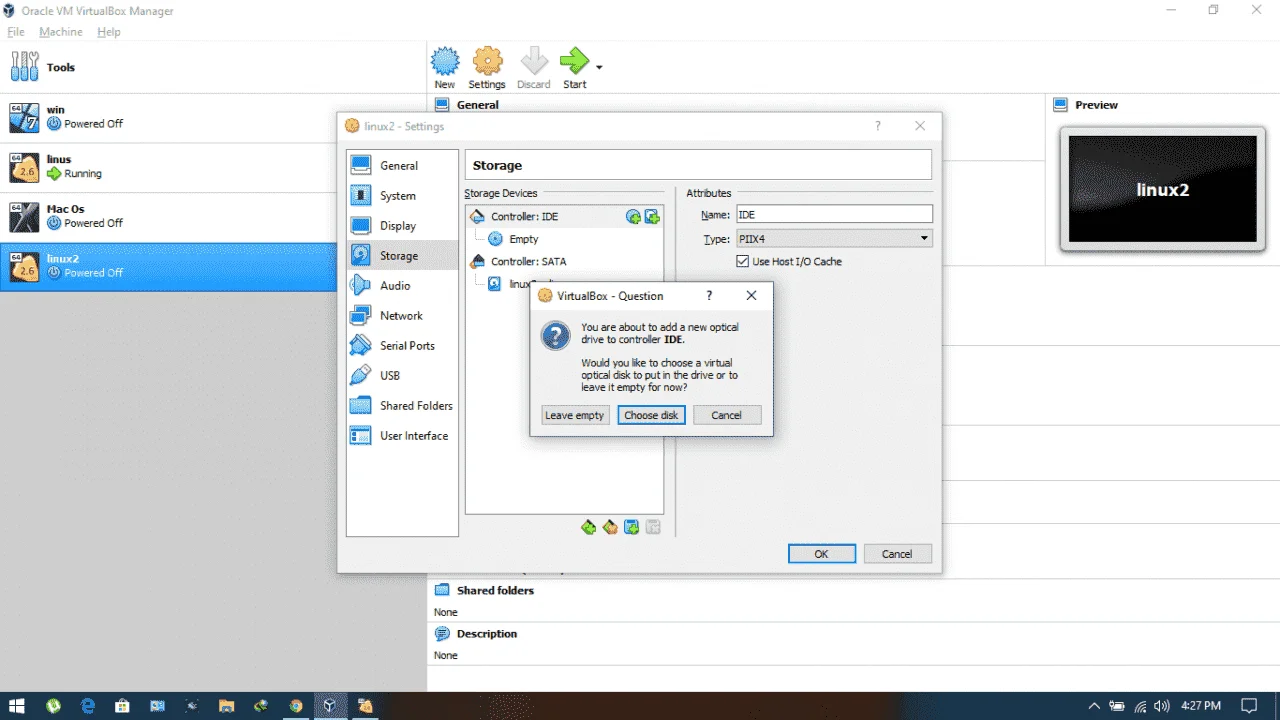Click the add optical drive icon
This screenshot has width=1280, height=720.
point(633,217)
